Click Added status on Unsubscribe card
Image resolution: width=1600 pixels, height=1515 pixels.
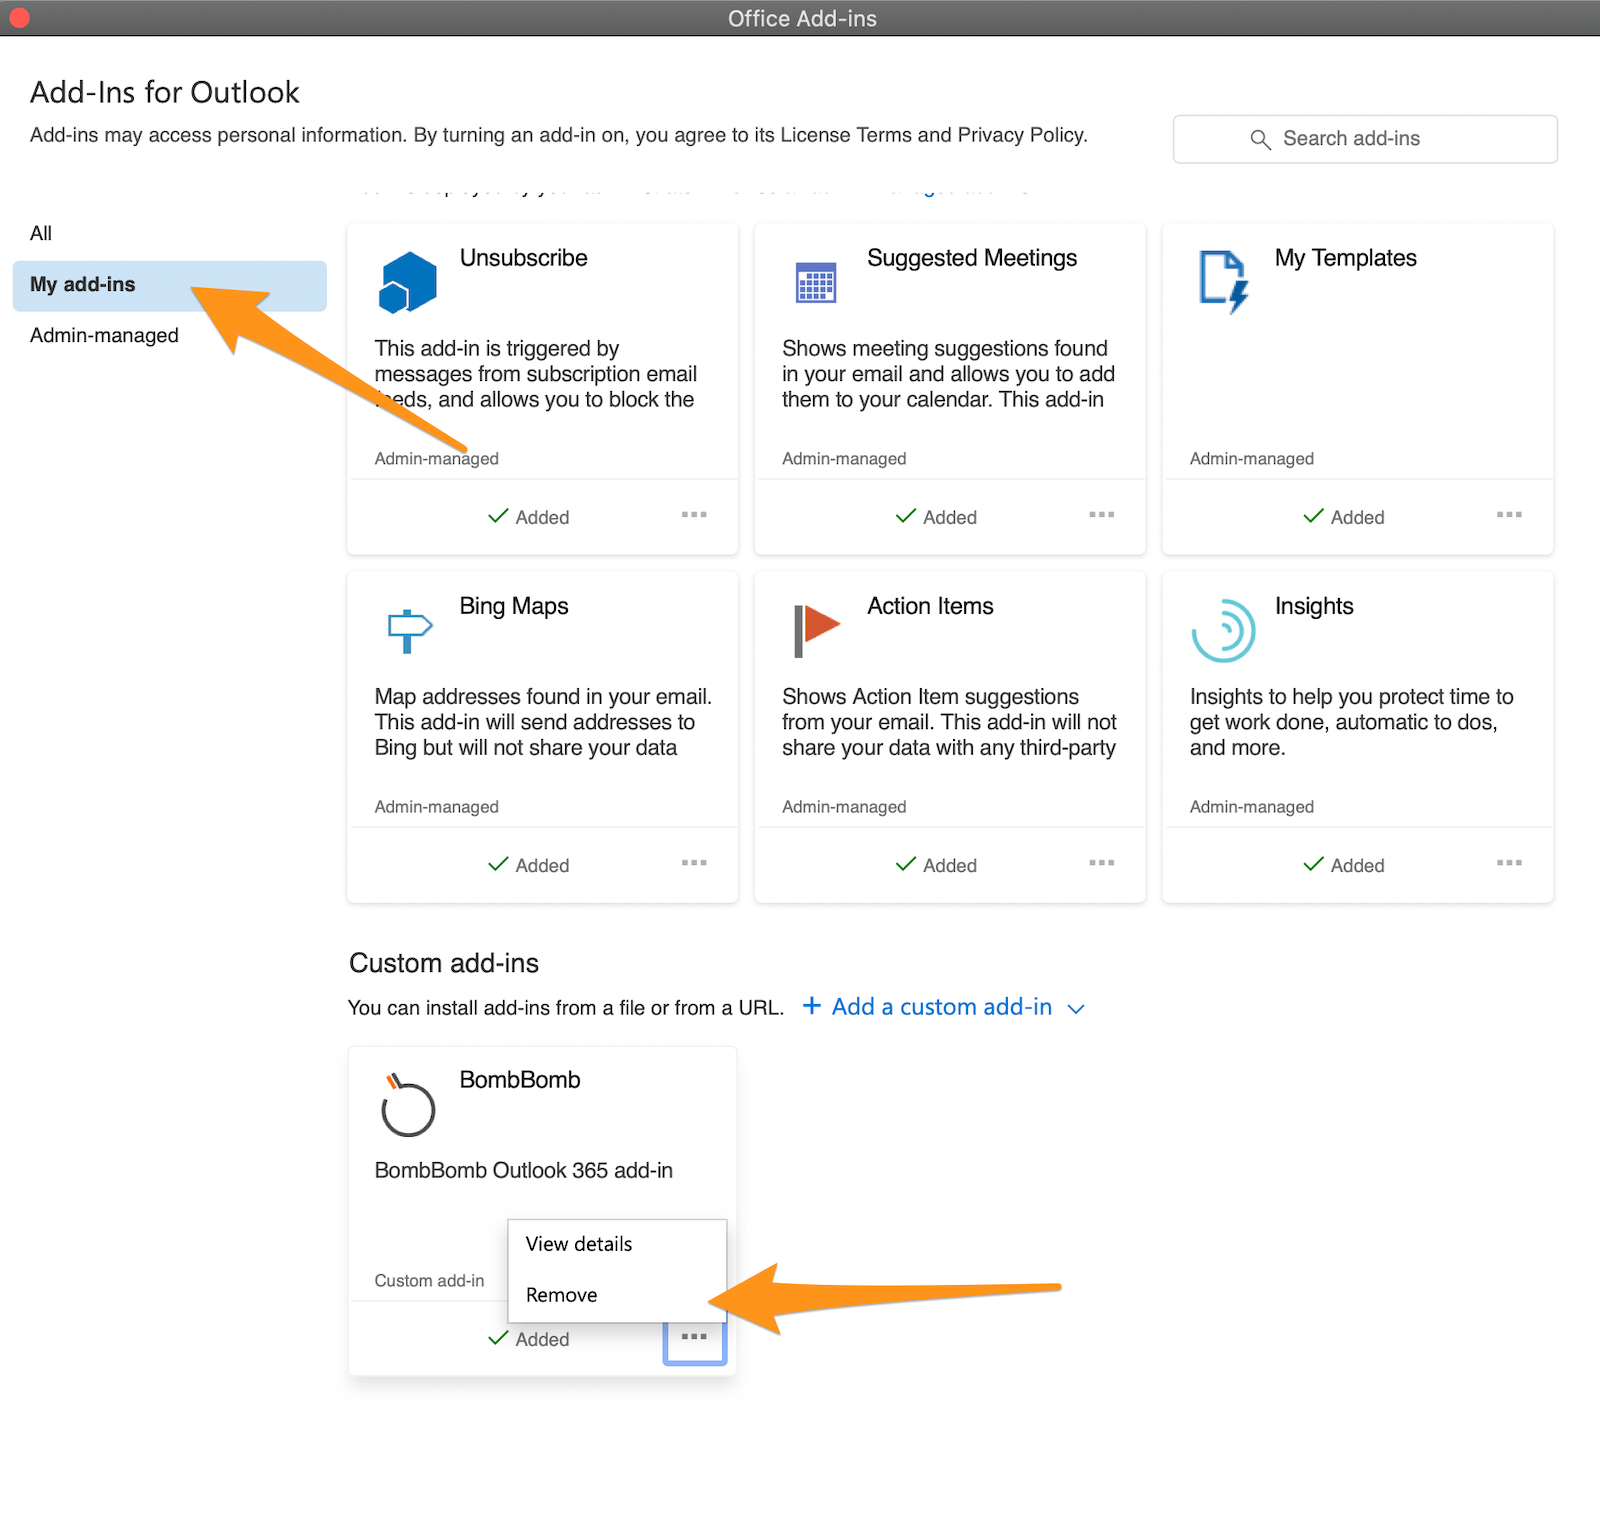529,517
